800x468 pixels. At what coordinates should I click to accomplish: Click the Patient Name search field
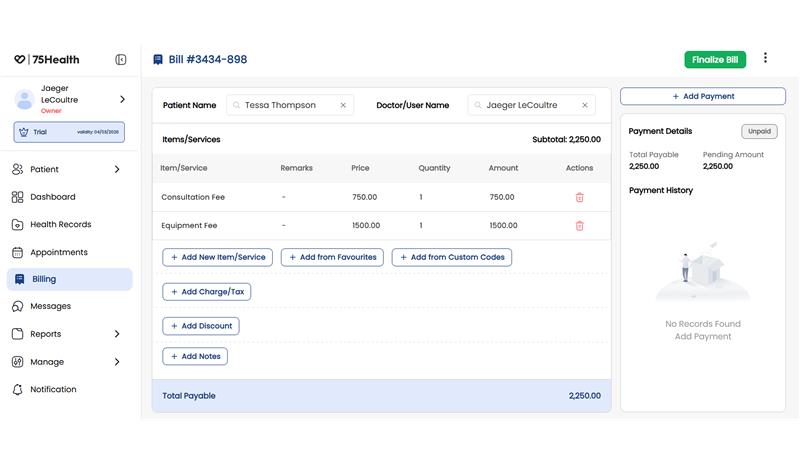pyautogui.click(x=285, y=105)
